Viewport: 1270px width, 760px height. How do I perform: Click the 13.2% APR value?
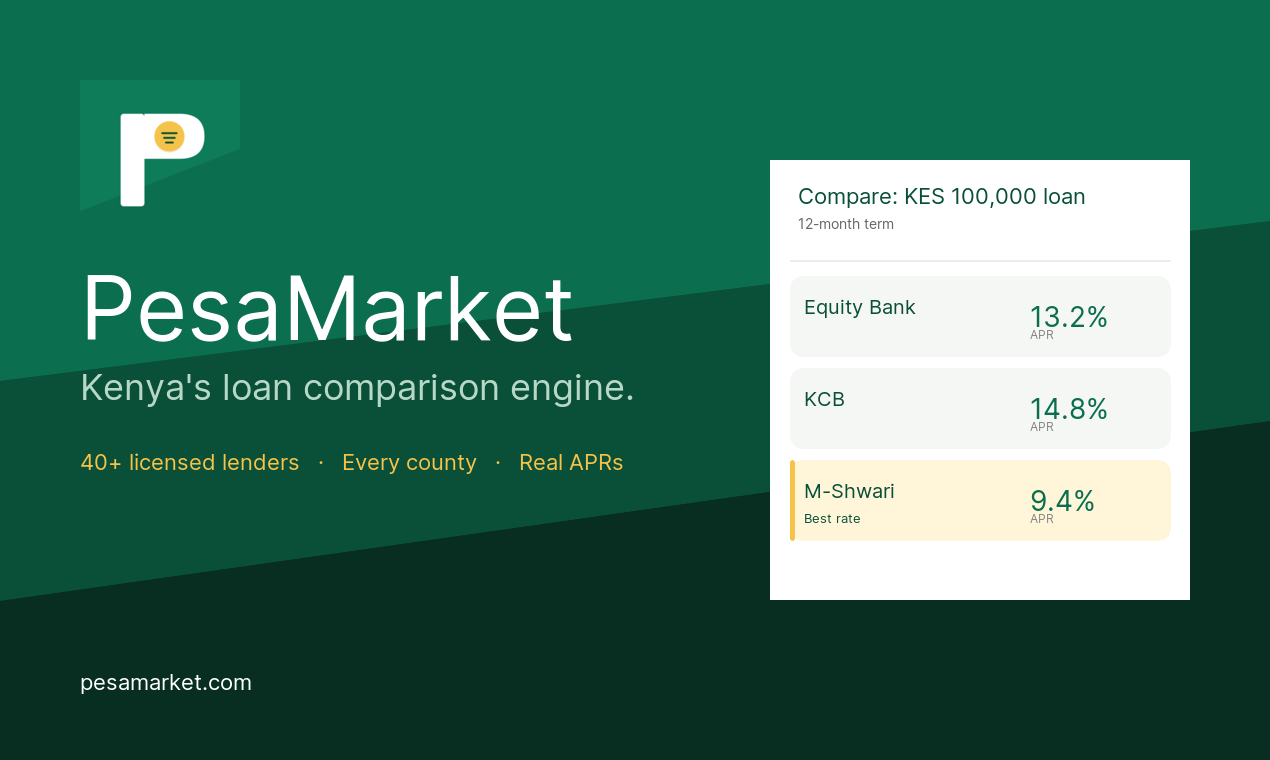(1068, 317)
